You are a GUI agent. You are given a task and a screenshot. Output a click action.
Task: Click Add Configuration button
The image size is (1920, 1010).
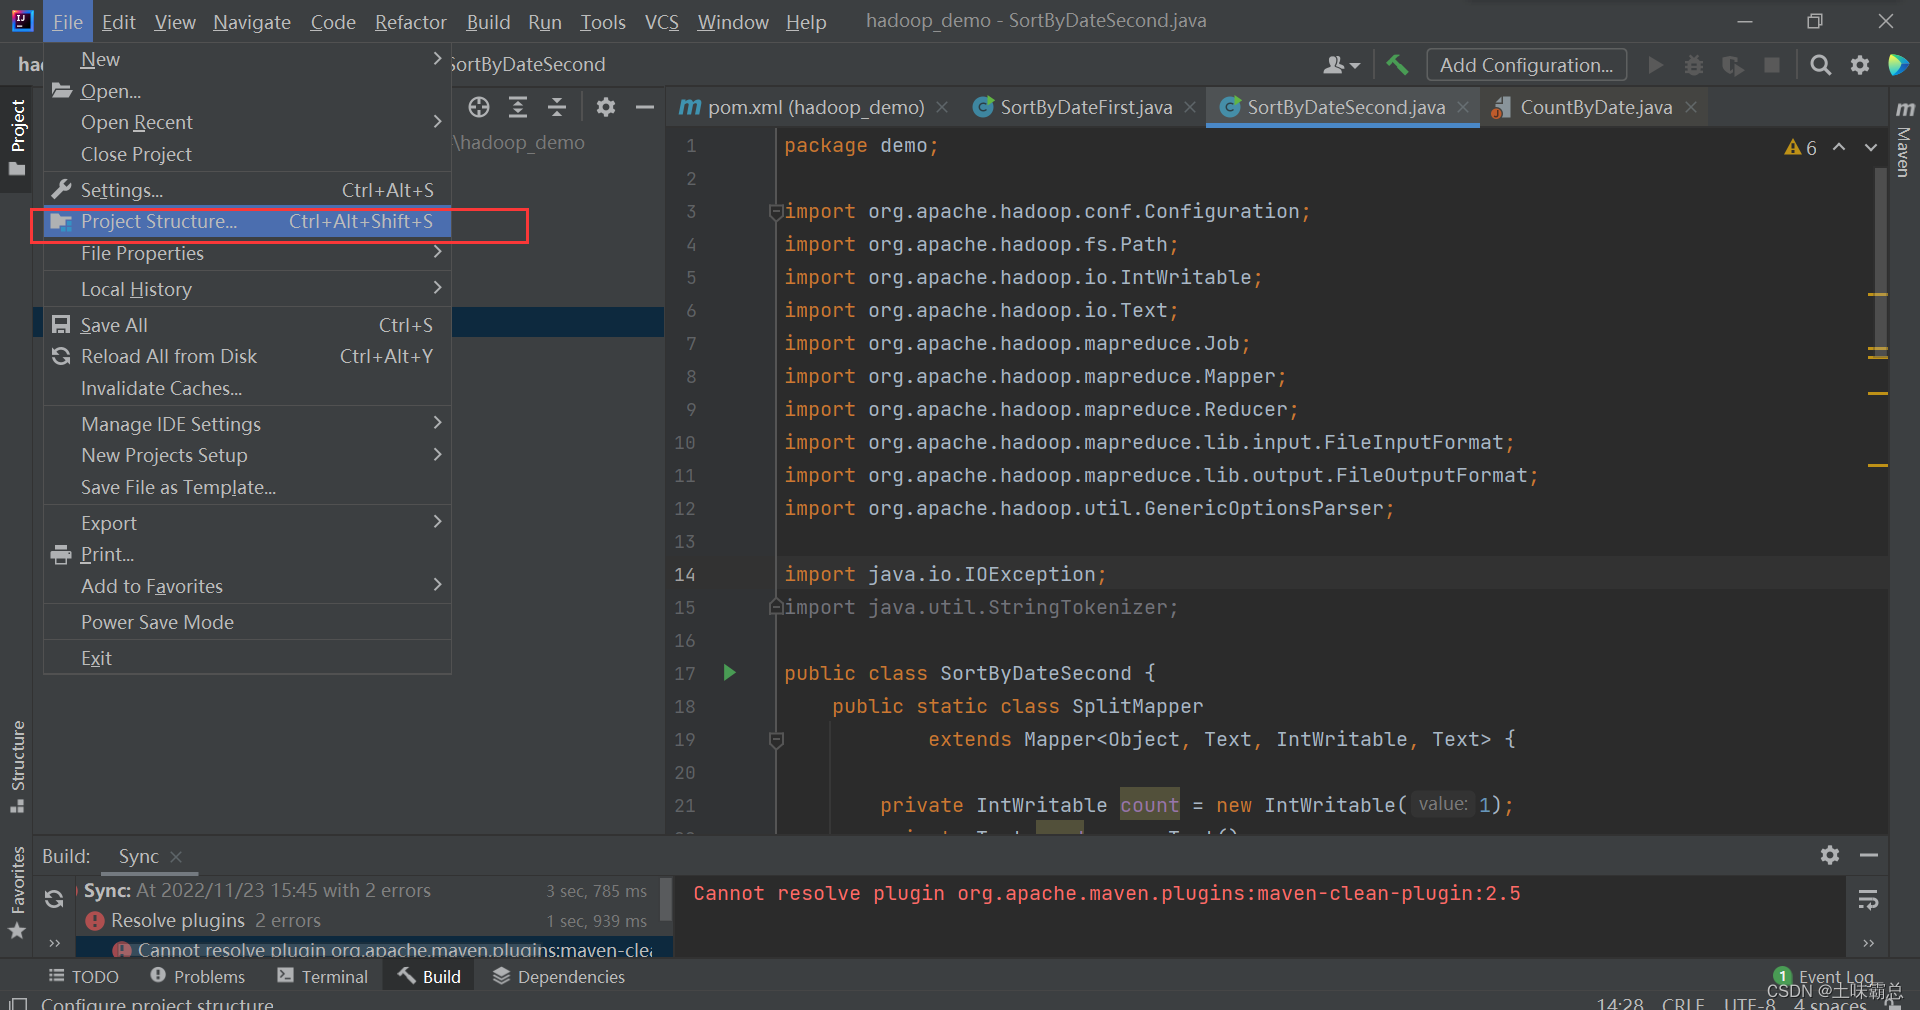(1526, 65)
